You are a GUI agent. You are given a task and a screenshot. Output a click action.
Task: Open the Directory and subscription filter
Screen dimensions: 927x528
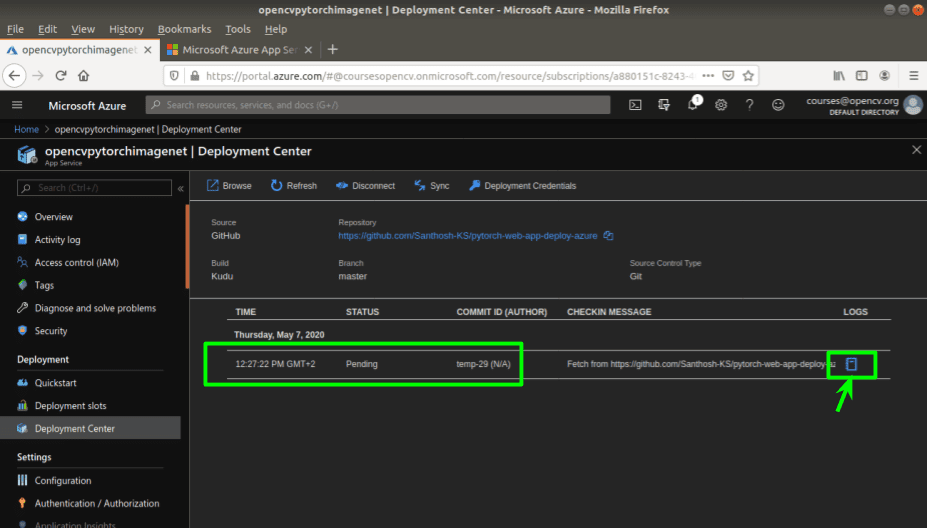tap(664, 105)
